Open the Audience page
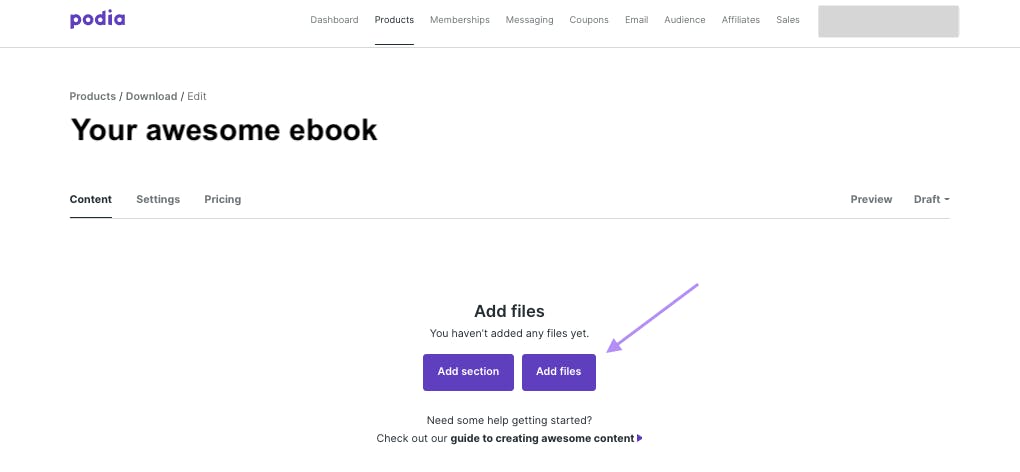The height and width of the screenshot is (472, 1020). [x=685, y=20]
